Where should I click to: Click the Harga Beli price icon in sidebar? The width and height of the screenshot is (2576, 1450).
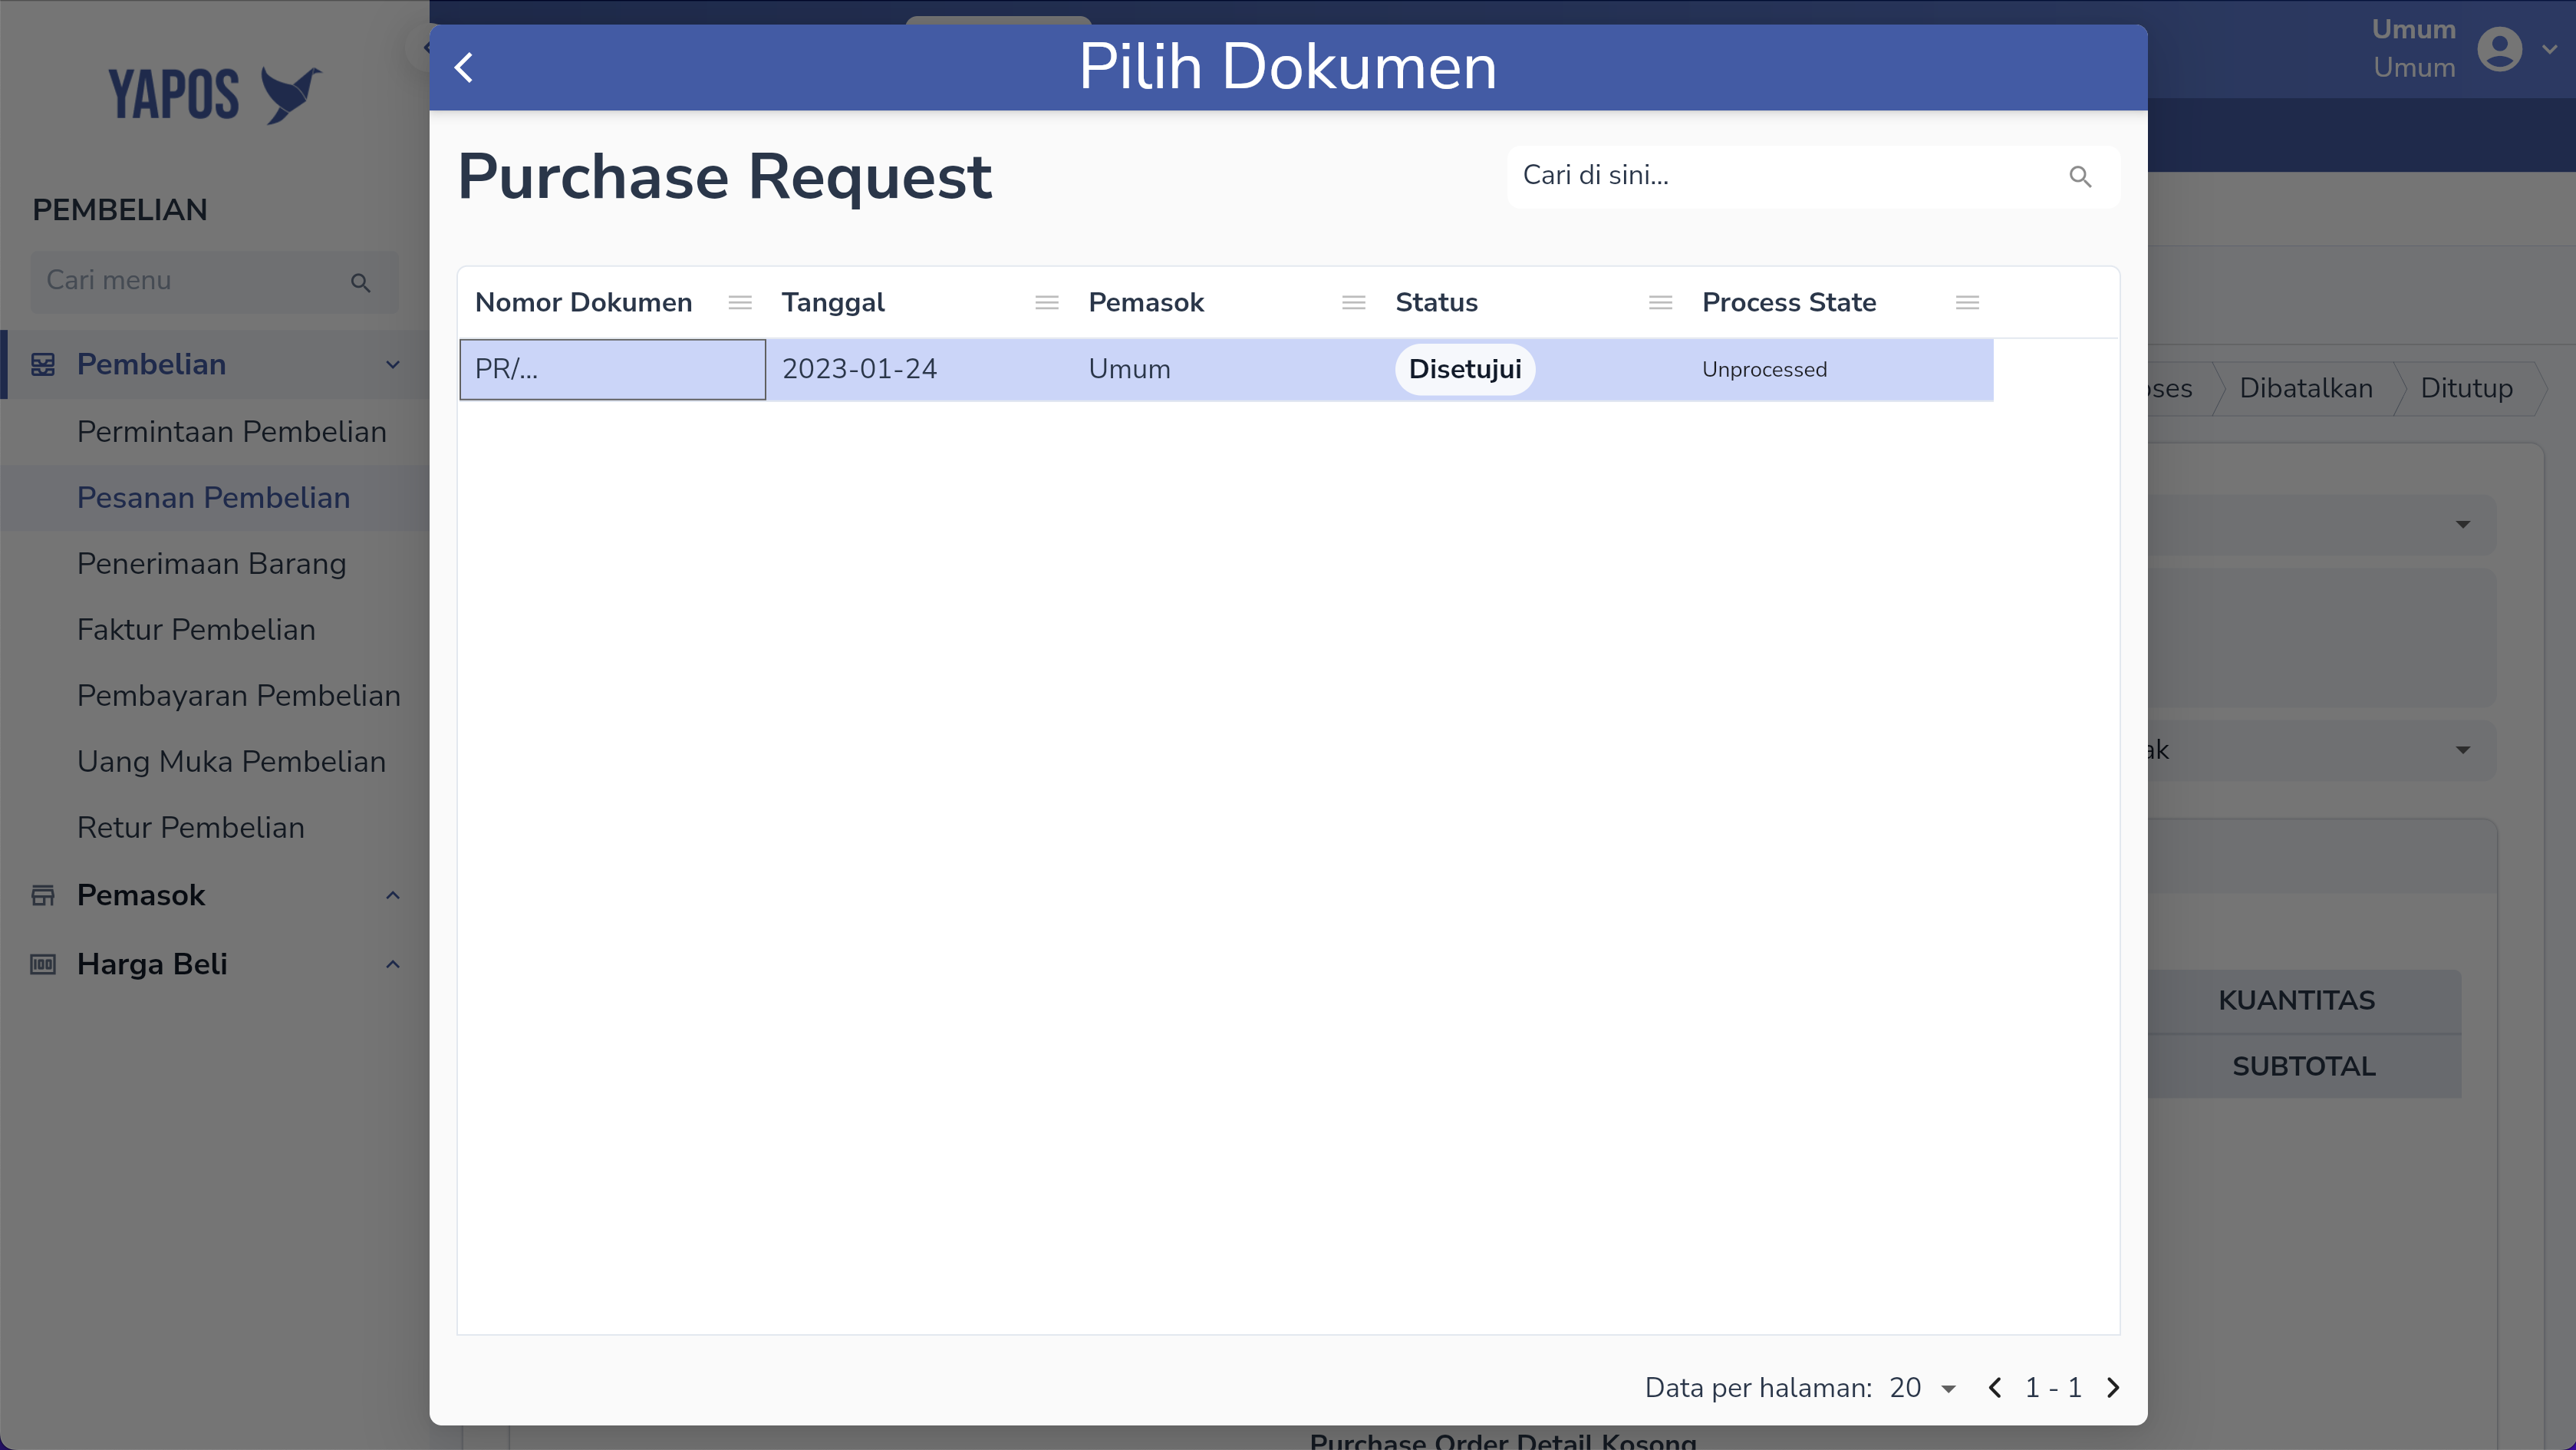point(43,964)
